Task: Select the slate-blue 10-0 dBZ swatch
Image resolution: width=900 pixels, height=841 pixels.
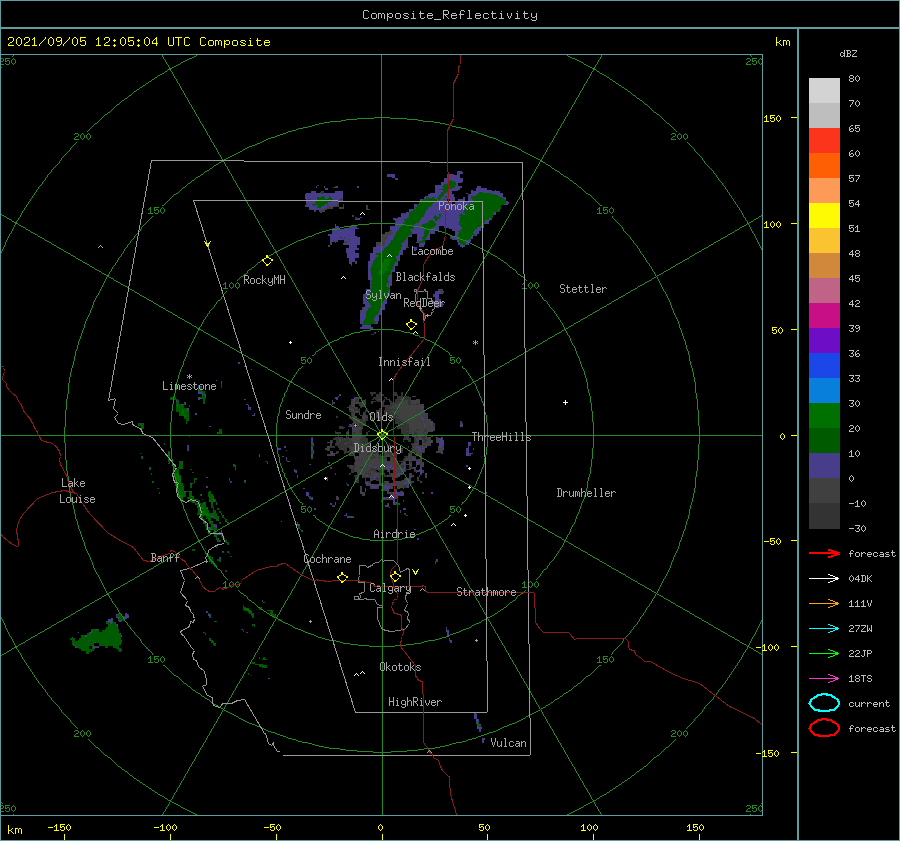Action: [824, 466]
